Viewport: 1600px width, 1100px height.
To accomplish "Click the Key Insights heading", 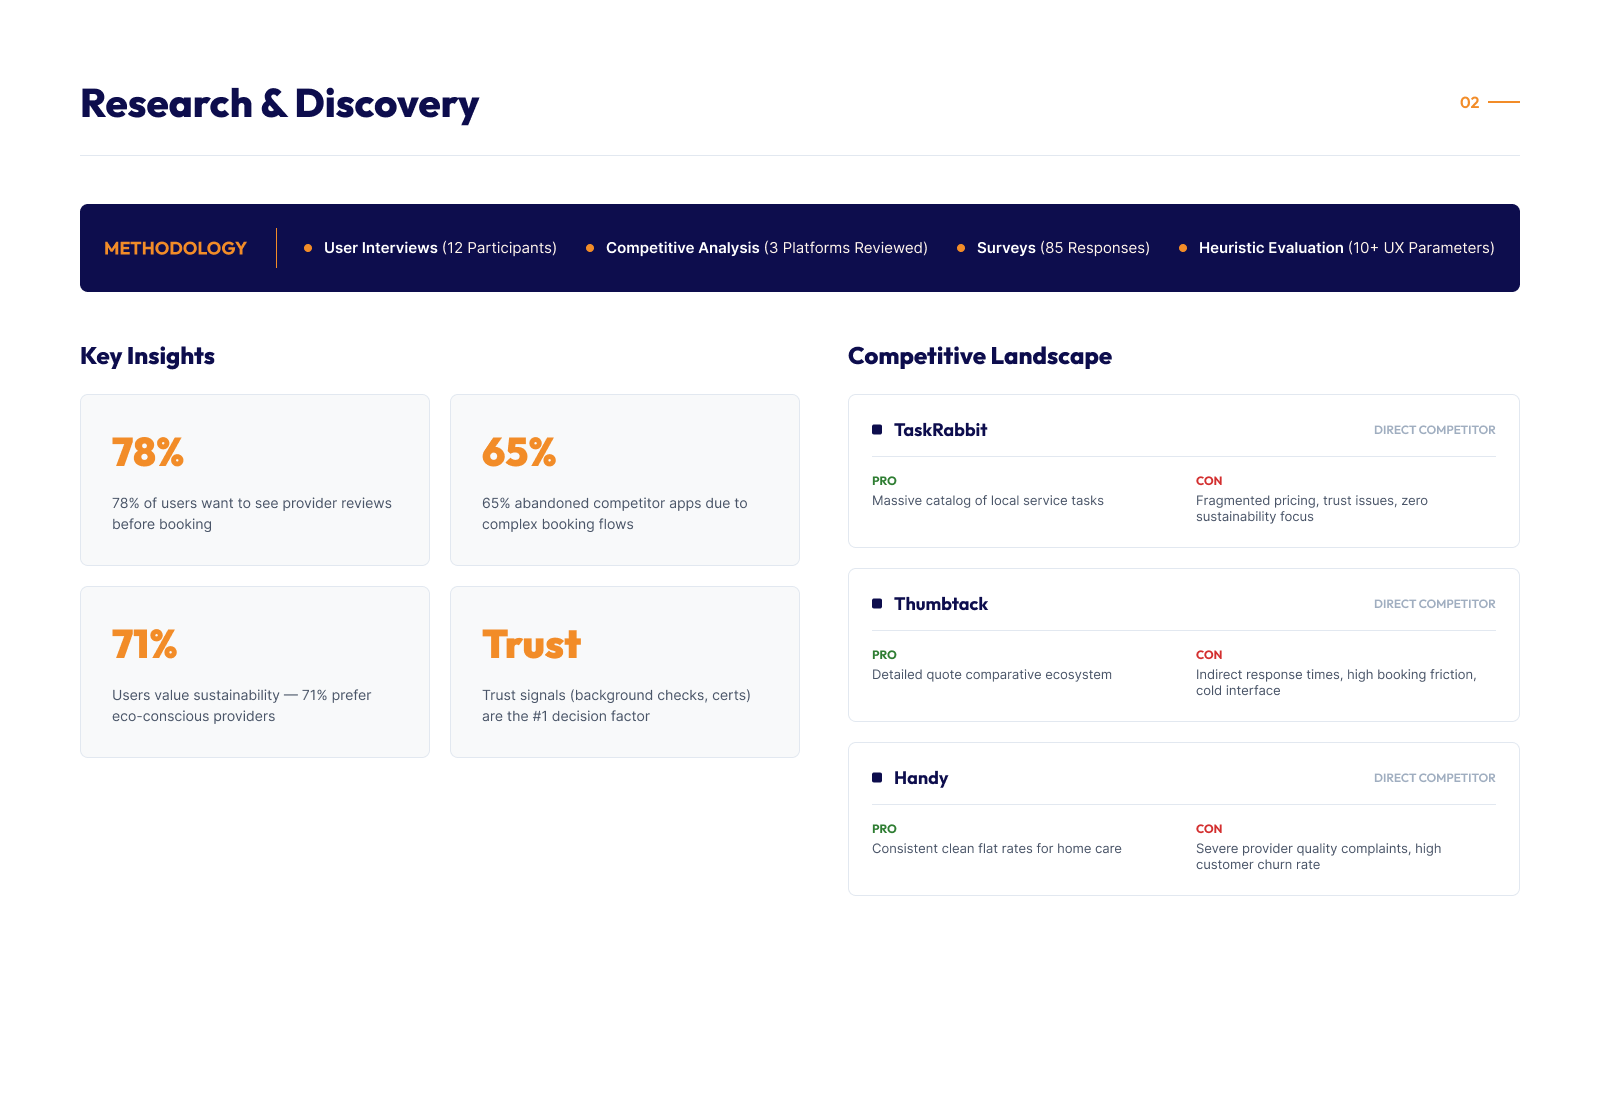I will 147,356.
